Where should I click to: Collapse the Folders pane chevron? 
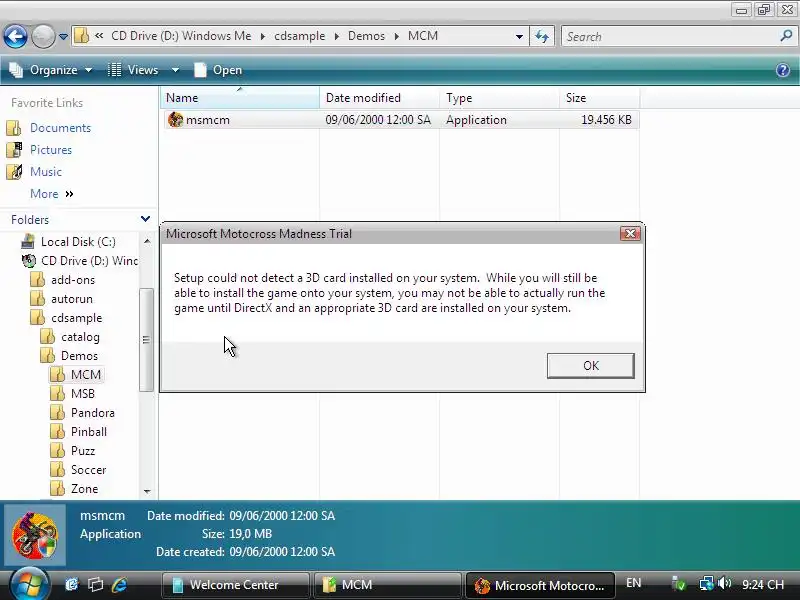tap(145, 219)
